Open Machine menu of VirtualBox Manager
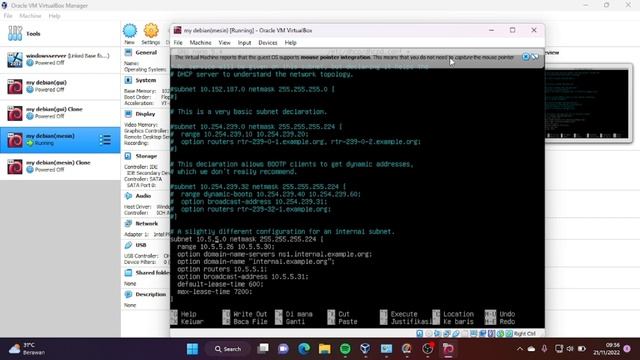 30,16
